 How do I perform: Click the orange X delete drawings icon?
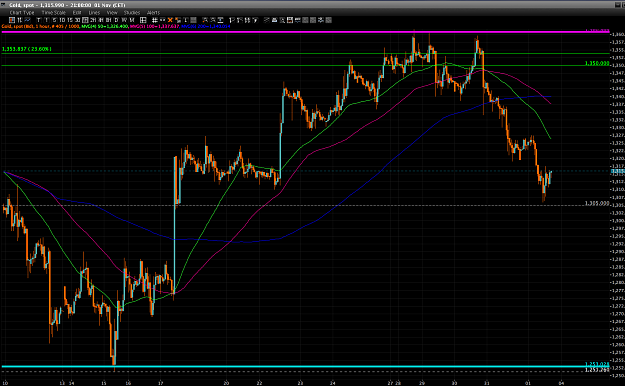click(170, 20)
